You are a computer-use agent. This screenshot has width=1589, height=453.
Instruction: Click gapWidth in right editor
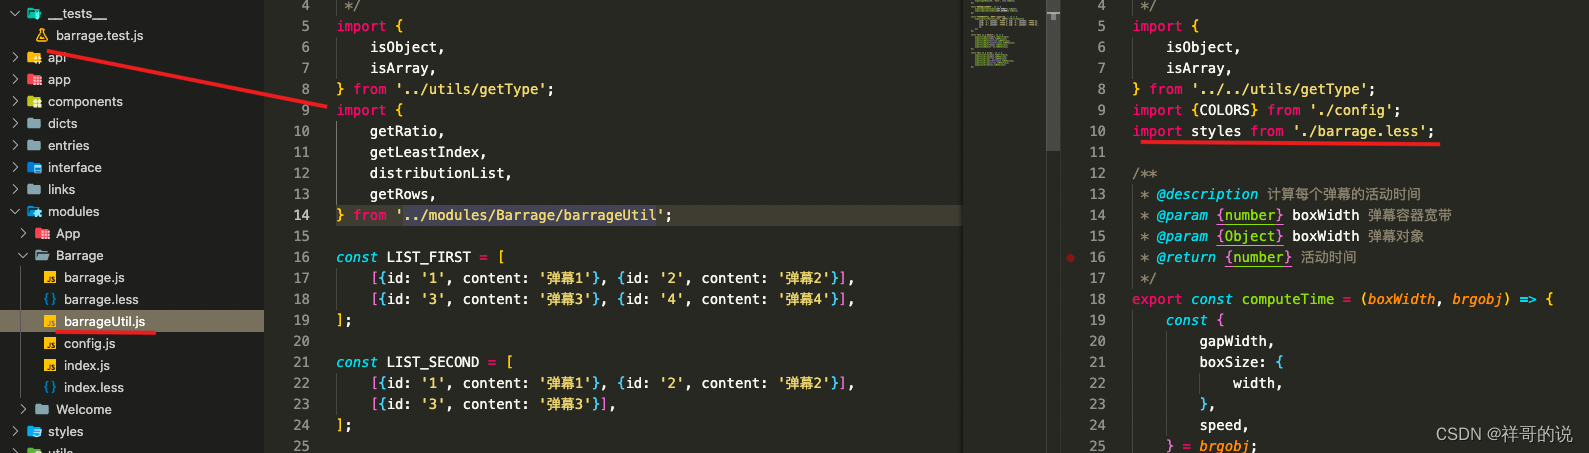click(x=1233, y=341)
